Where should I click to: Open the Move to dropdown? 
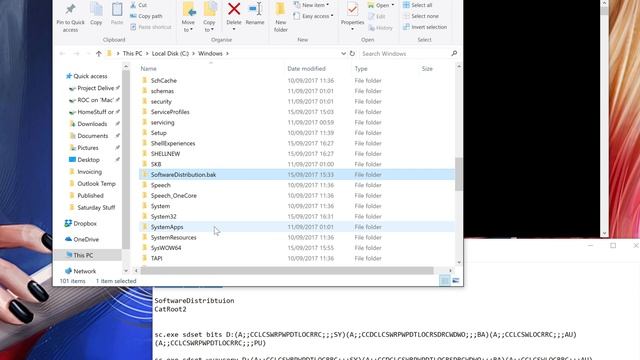pos(188,17)
